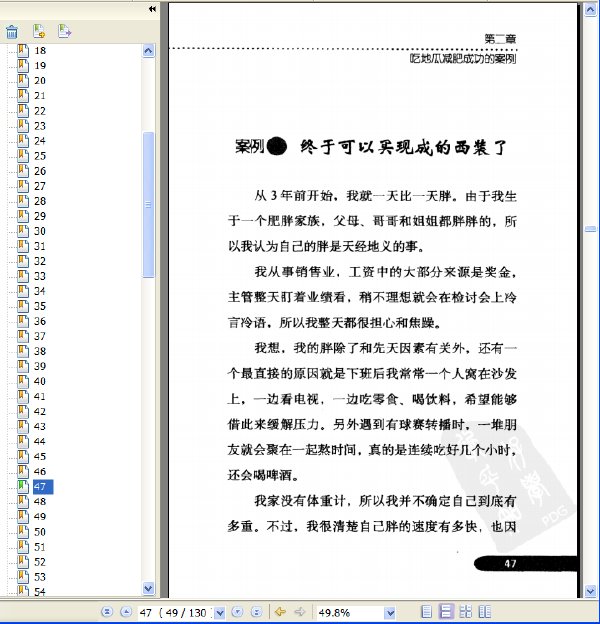Select bookmark 18

pyautogui.click(x=40, y=51)
